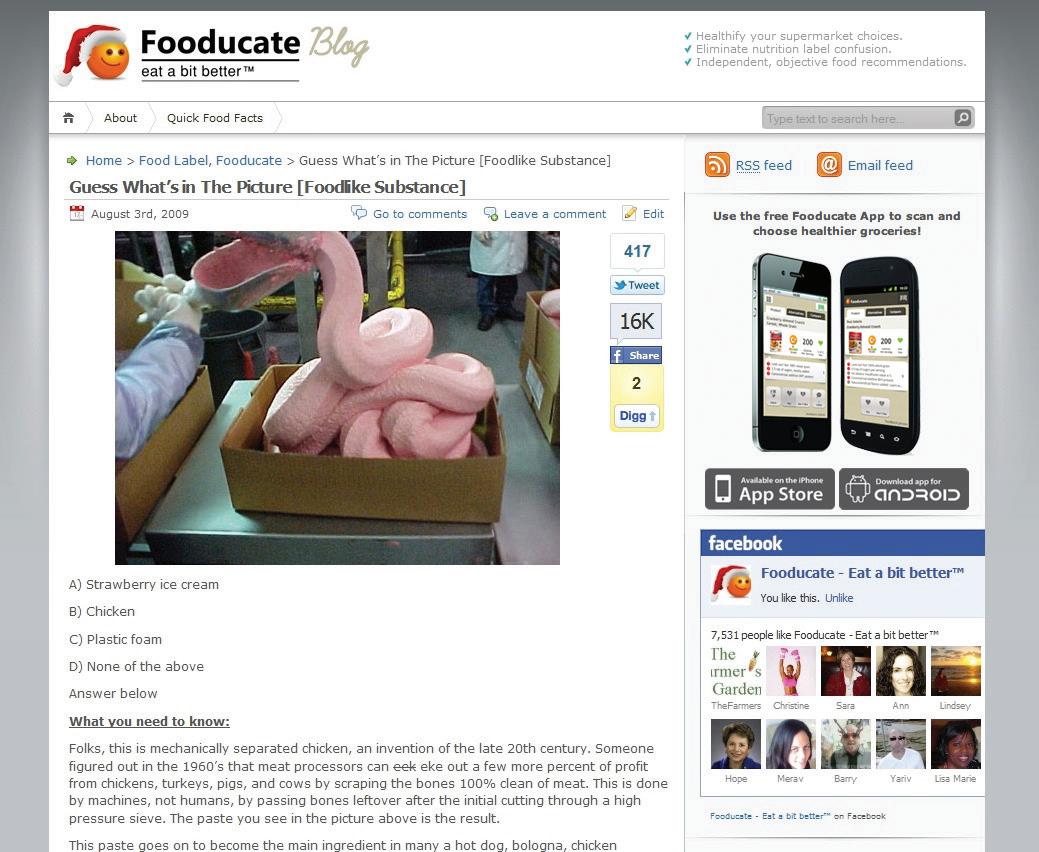Download from the iPhone App Store button
This screenshot has height=852, width=1039.
pos(769,489)
